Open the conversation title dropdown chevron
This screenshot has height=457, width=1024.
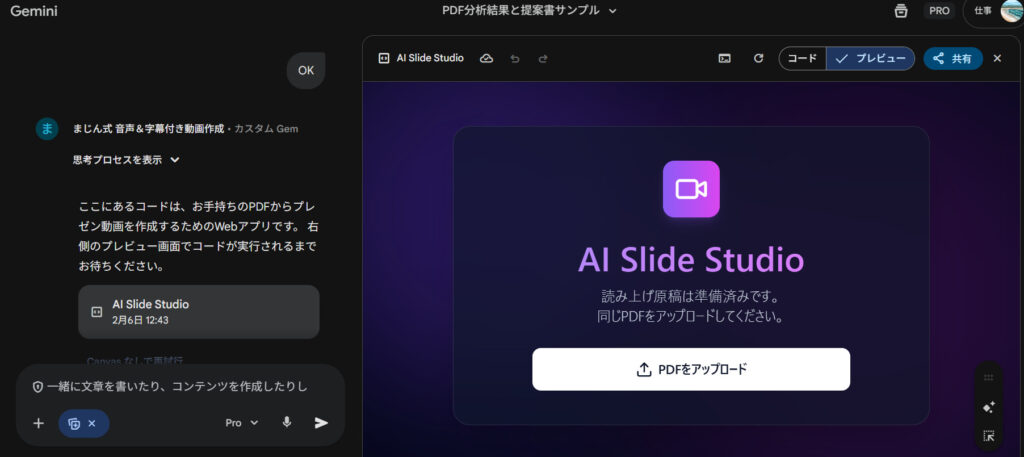pos(613,11)
